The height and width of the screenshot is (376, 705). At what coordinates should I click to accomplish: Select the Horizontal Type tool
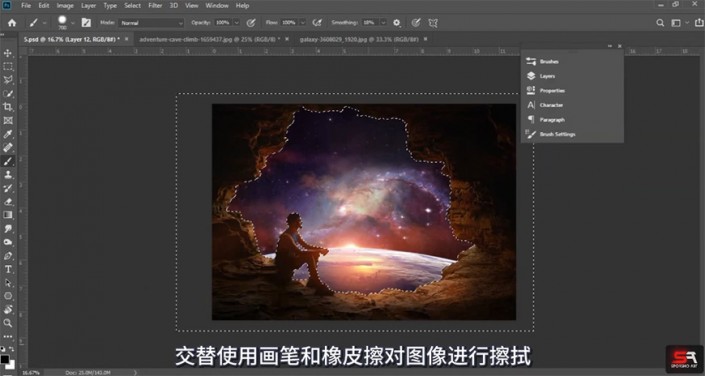coord(8,269)
